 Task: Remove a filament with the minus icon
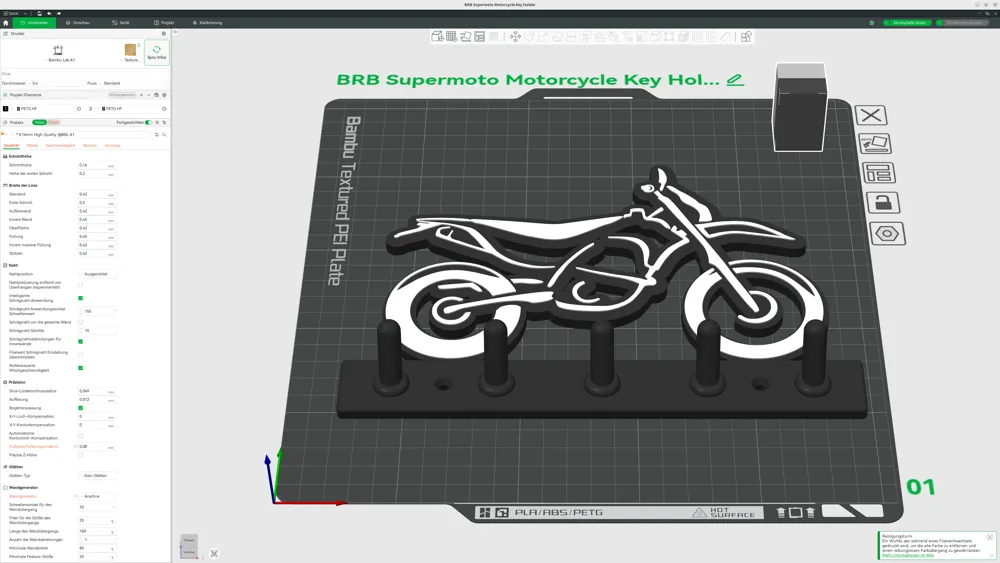click(149, 95)
